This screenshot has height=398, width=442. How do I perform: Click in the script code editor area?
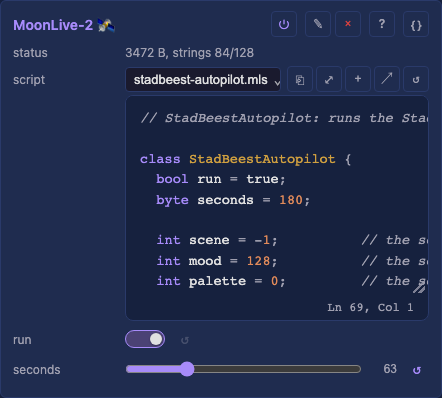[x=277, y=208]
